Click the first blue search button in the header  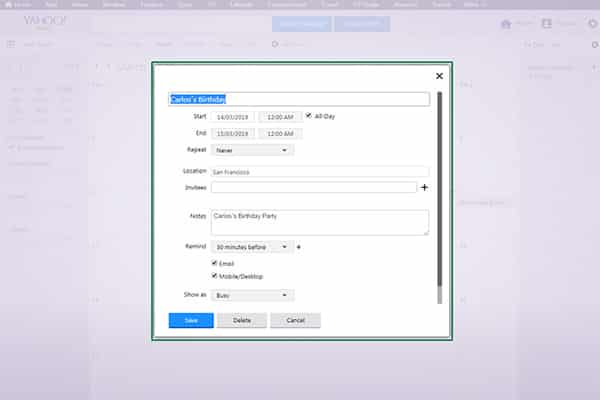(302, 24)
